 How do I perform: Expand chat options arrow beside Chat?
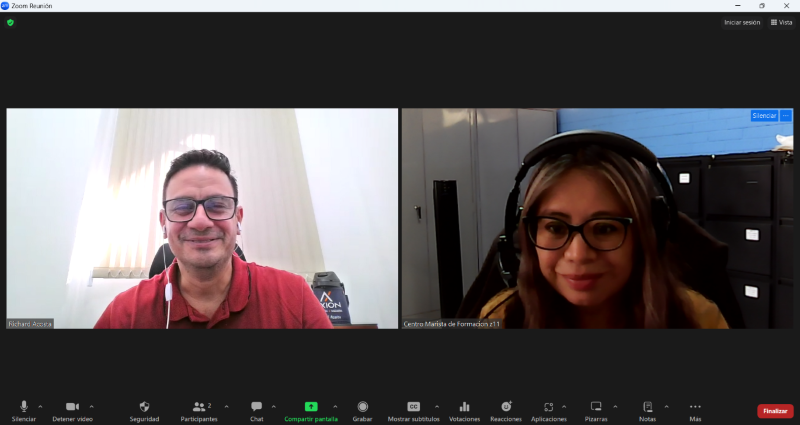click(x=273, y=407)
